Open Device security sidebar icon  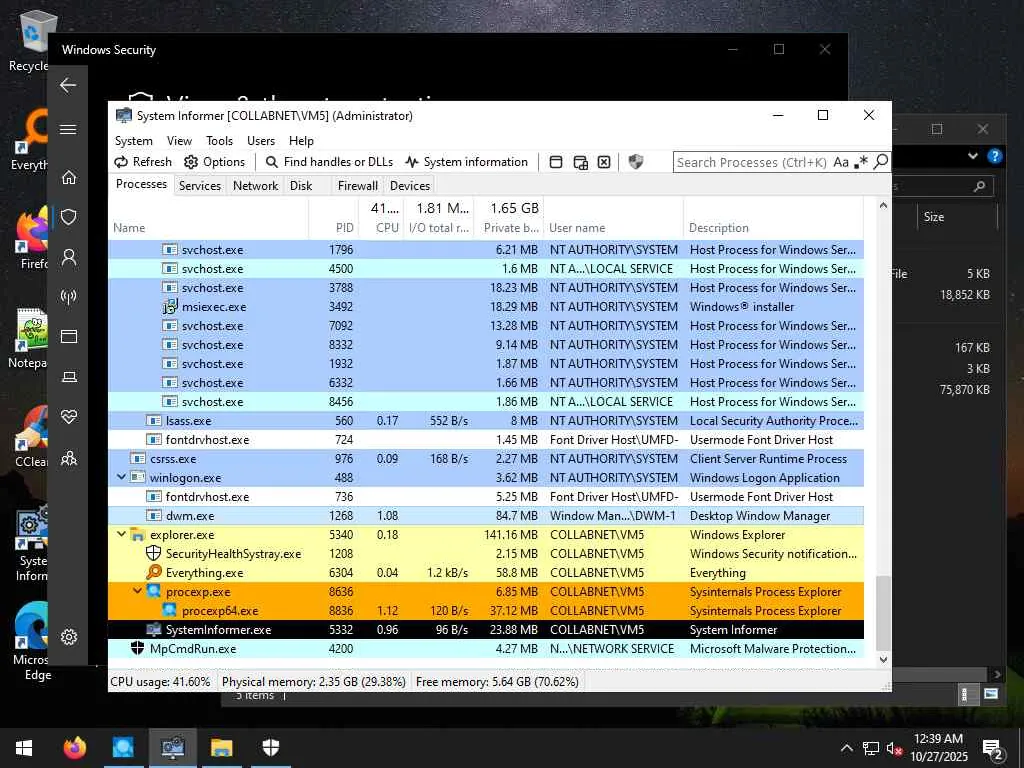[x=69, y=377]
